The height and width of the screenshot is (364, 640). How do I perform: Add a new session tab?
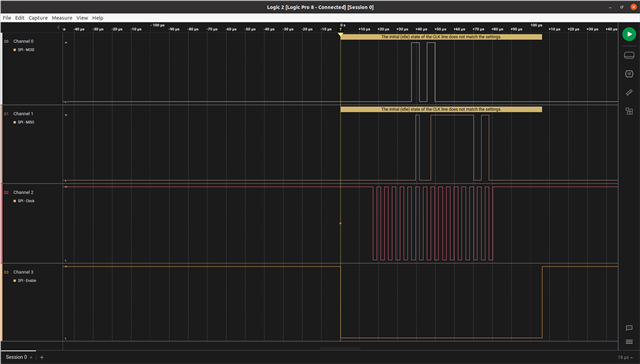pos(42,357)
